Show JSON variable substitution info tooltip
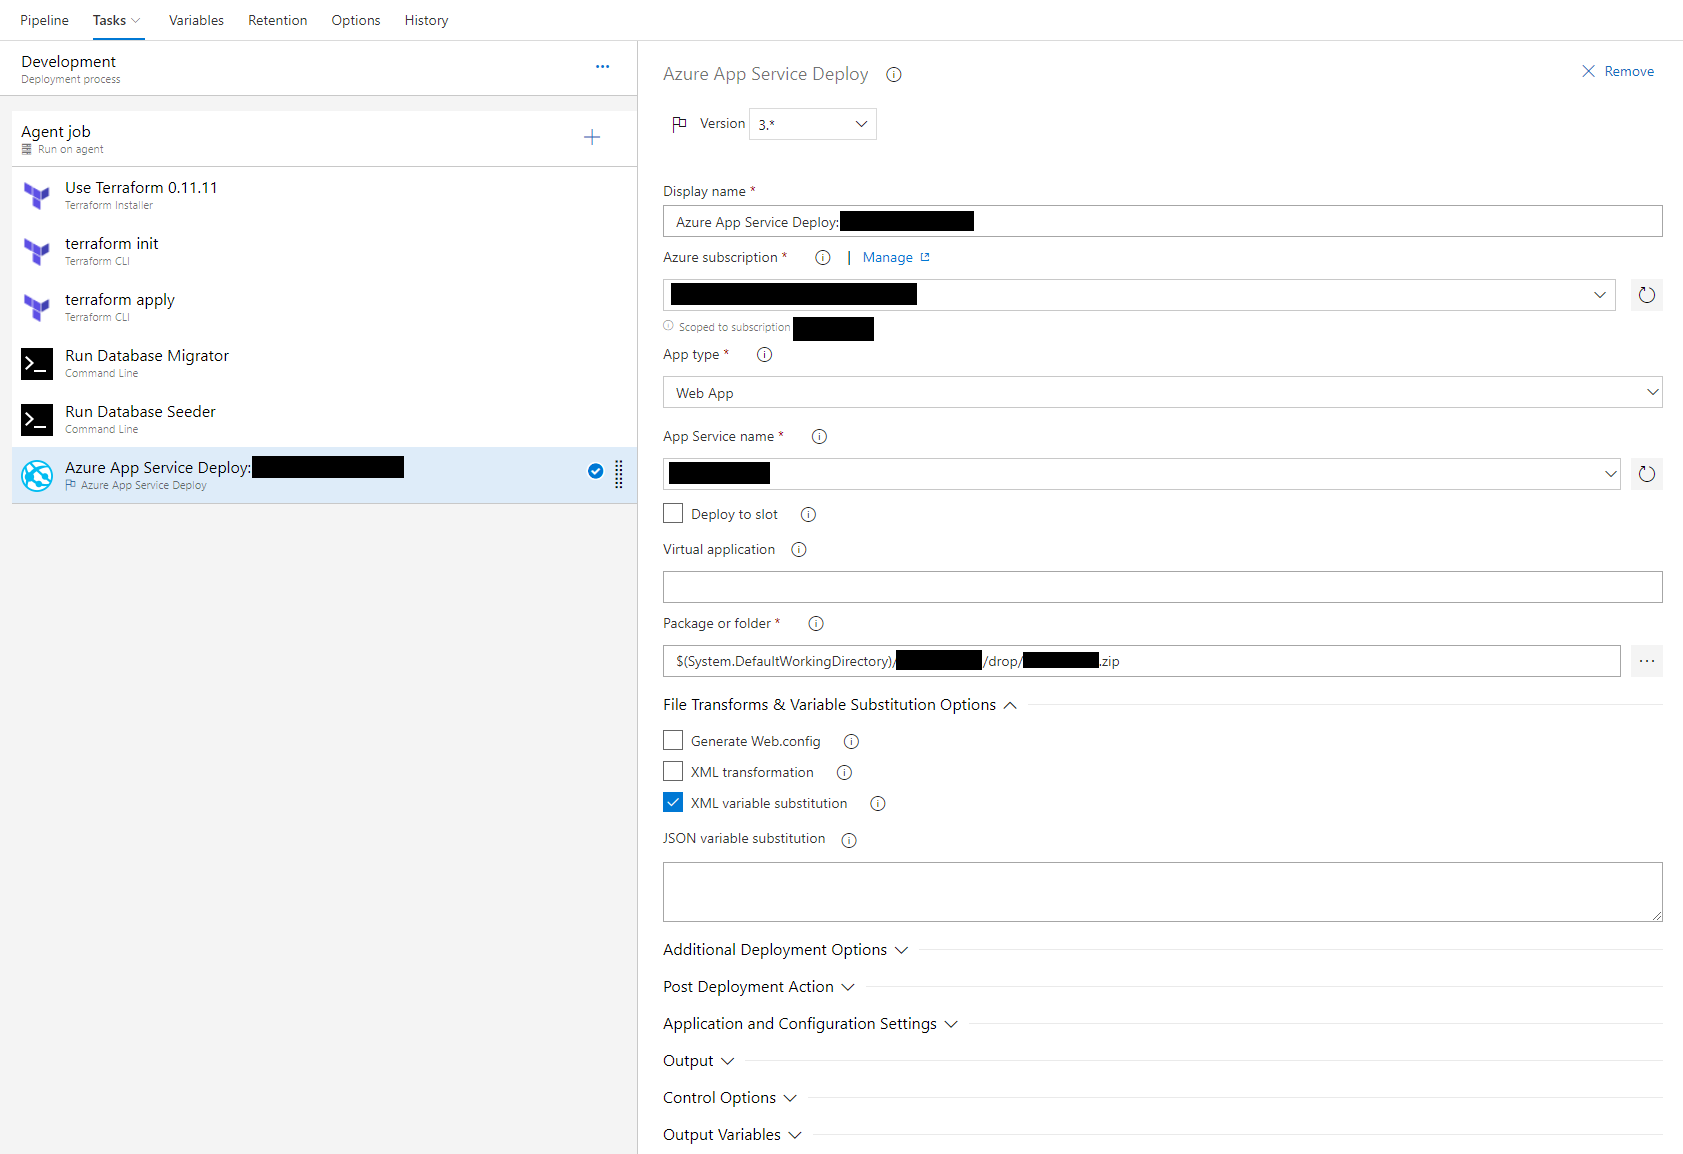1683x1154 pixels. [x=849, y=841]
